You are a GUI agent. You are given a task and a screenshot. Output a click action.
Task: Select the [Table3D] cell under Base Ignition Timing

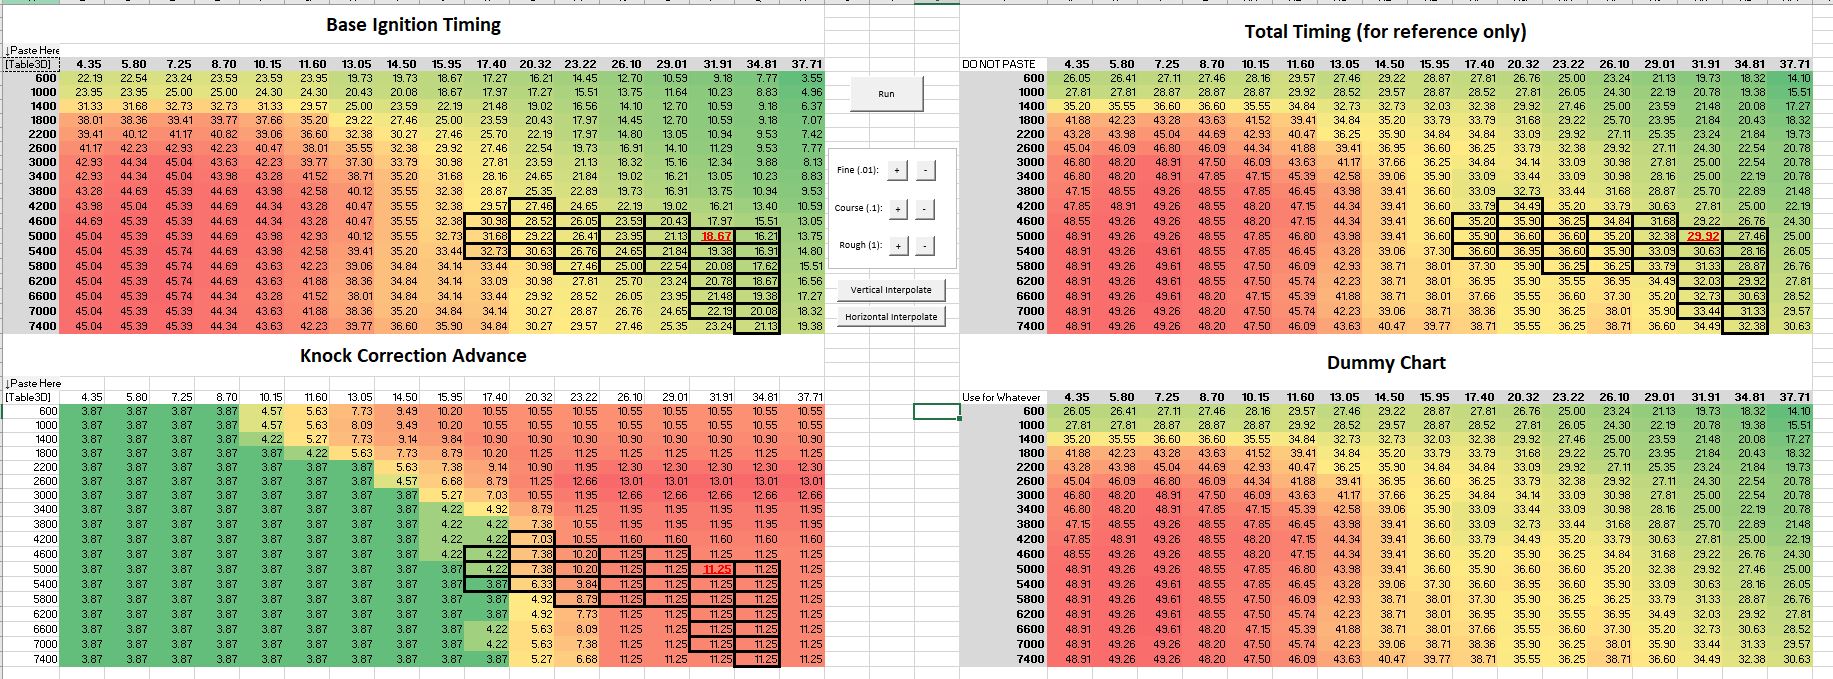(x=31, y=64)
